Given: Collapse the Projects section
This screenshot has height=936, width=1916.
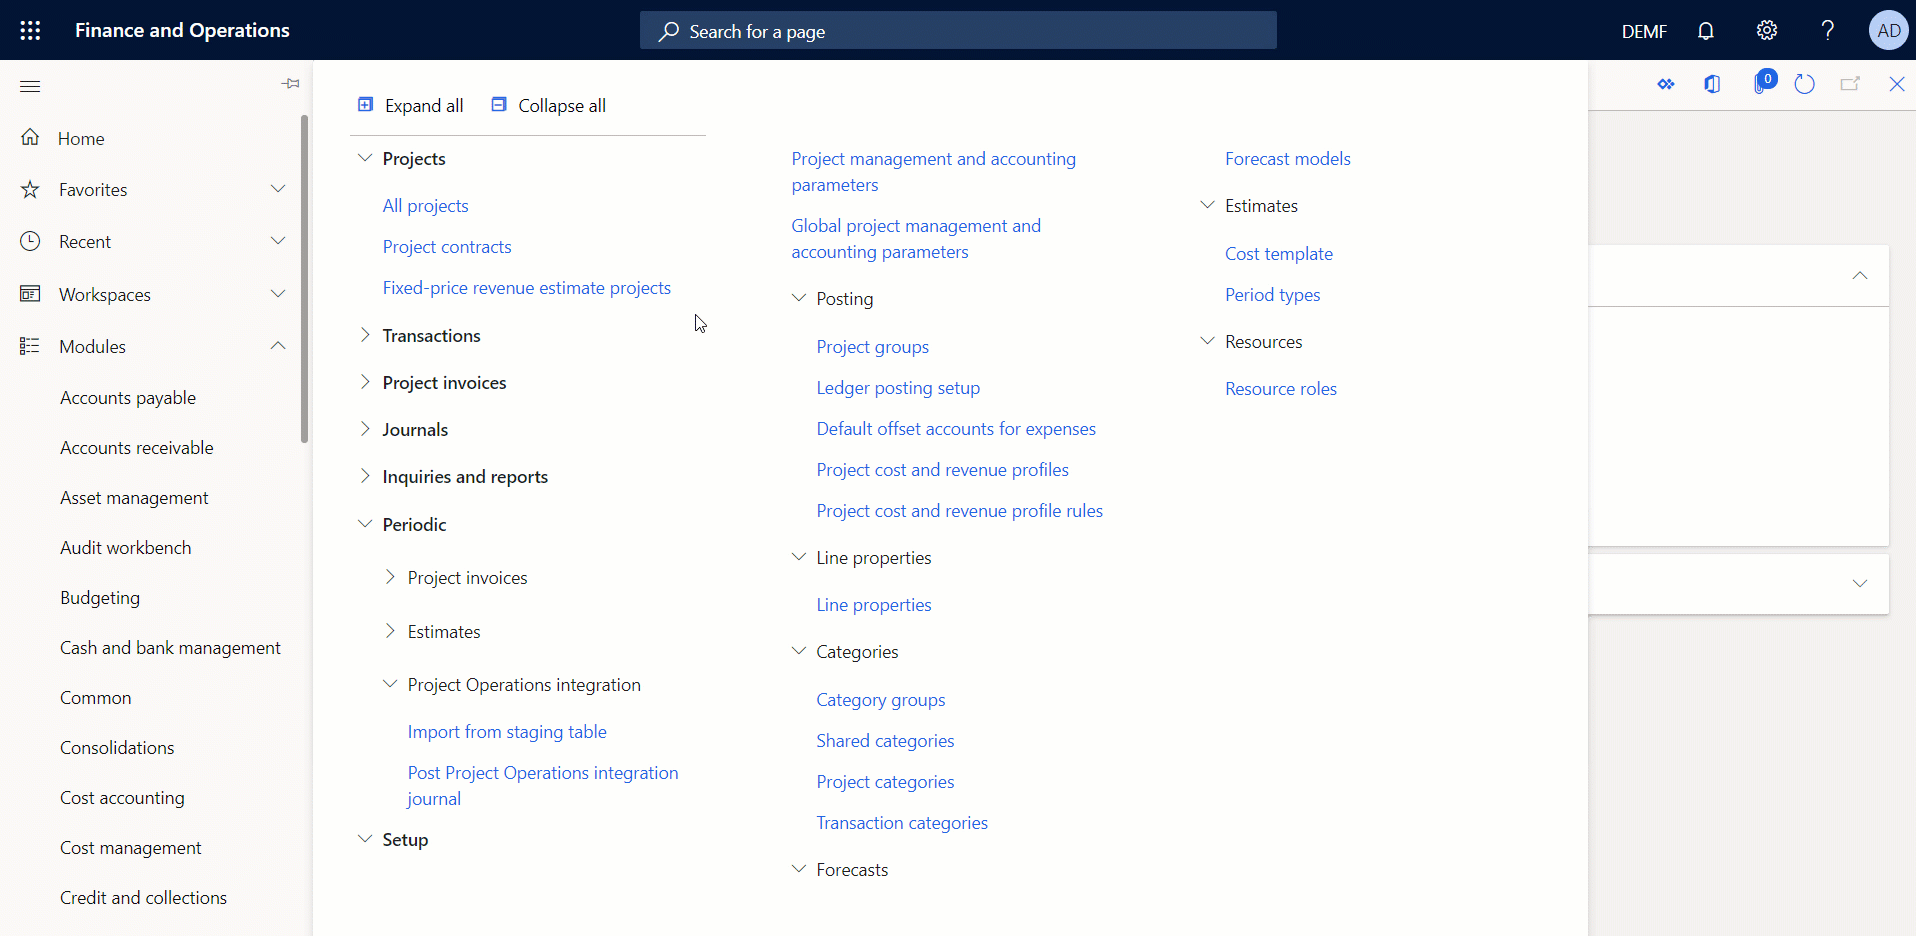Looking at the screenshot, I should tap(365, 158).
